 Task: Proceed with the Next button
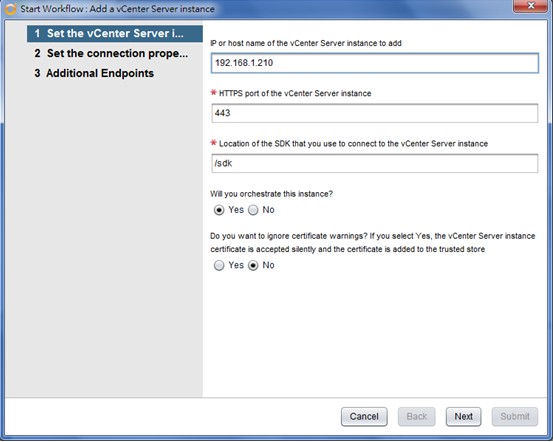[463, 417]
